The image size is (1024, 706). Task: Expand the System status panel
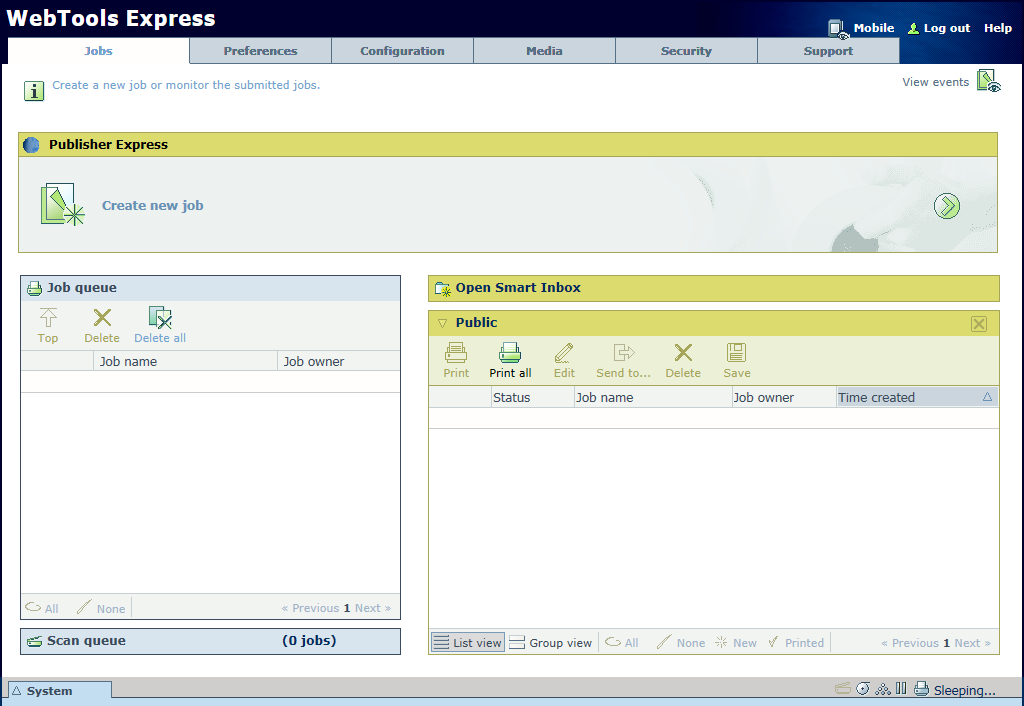point(59,691)
